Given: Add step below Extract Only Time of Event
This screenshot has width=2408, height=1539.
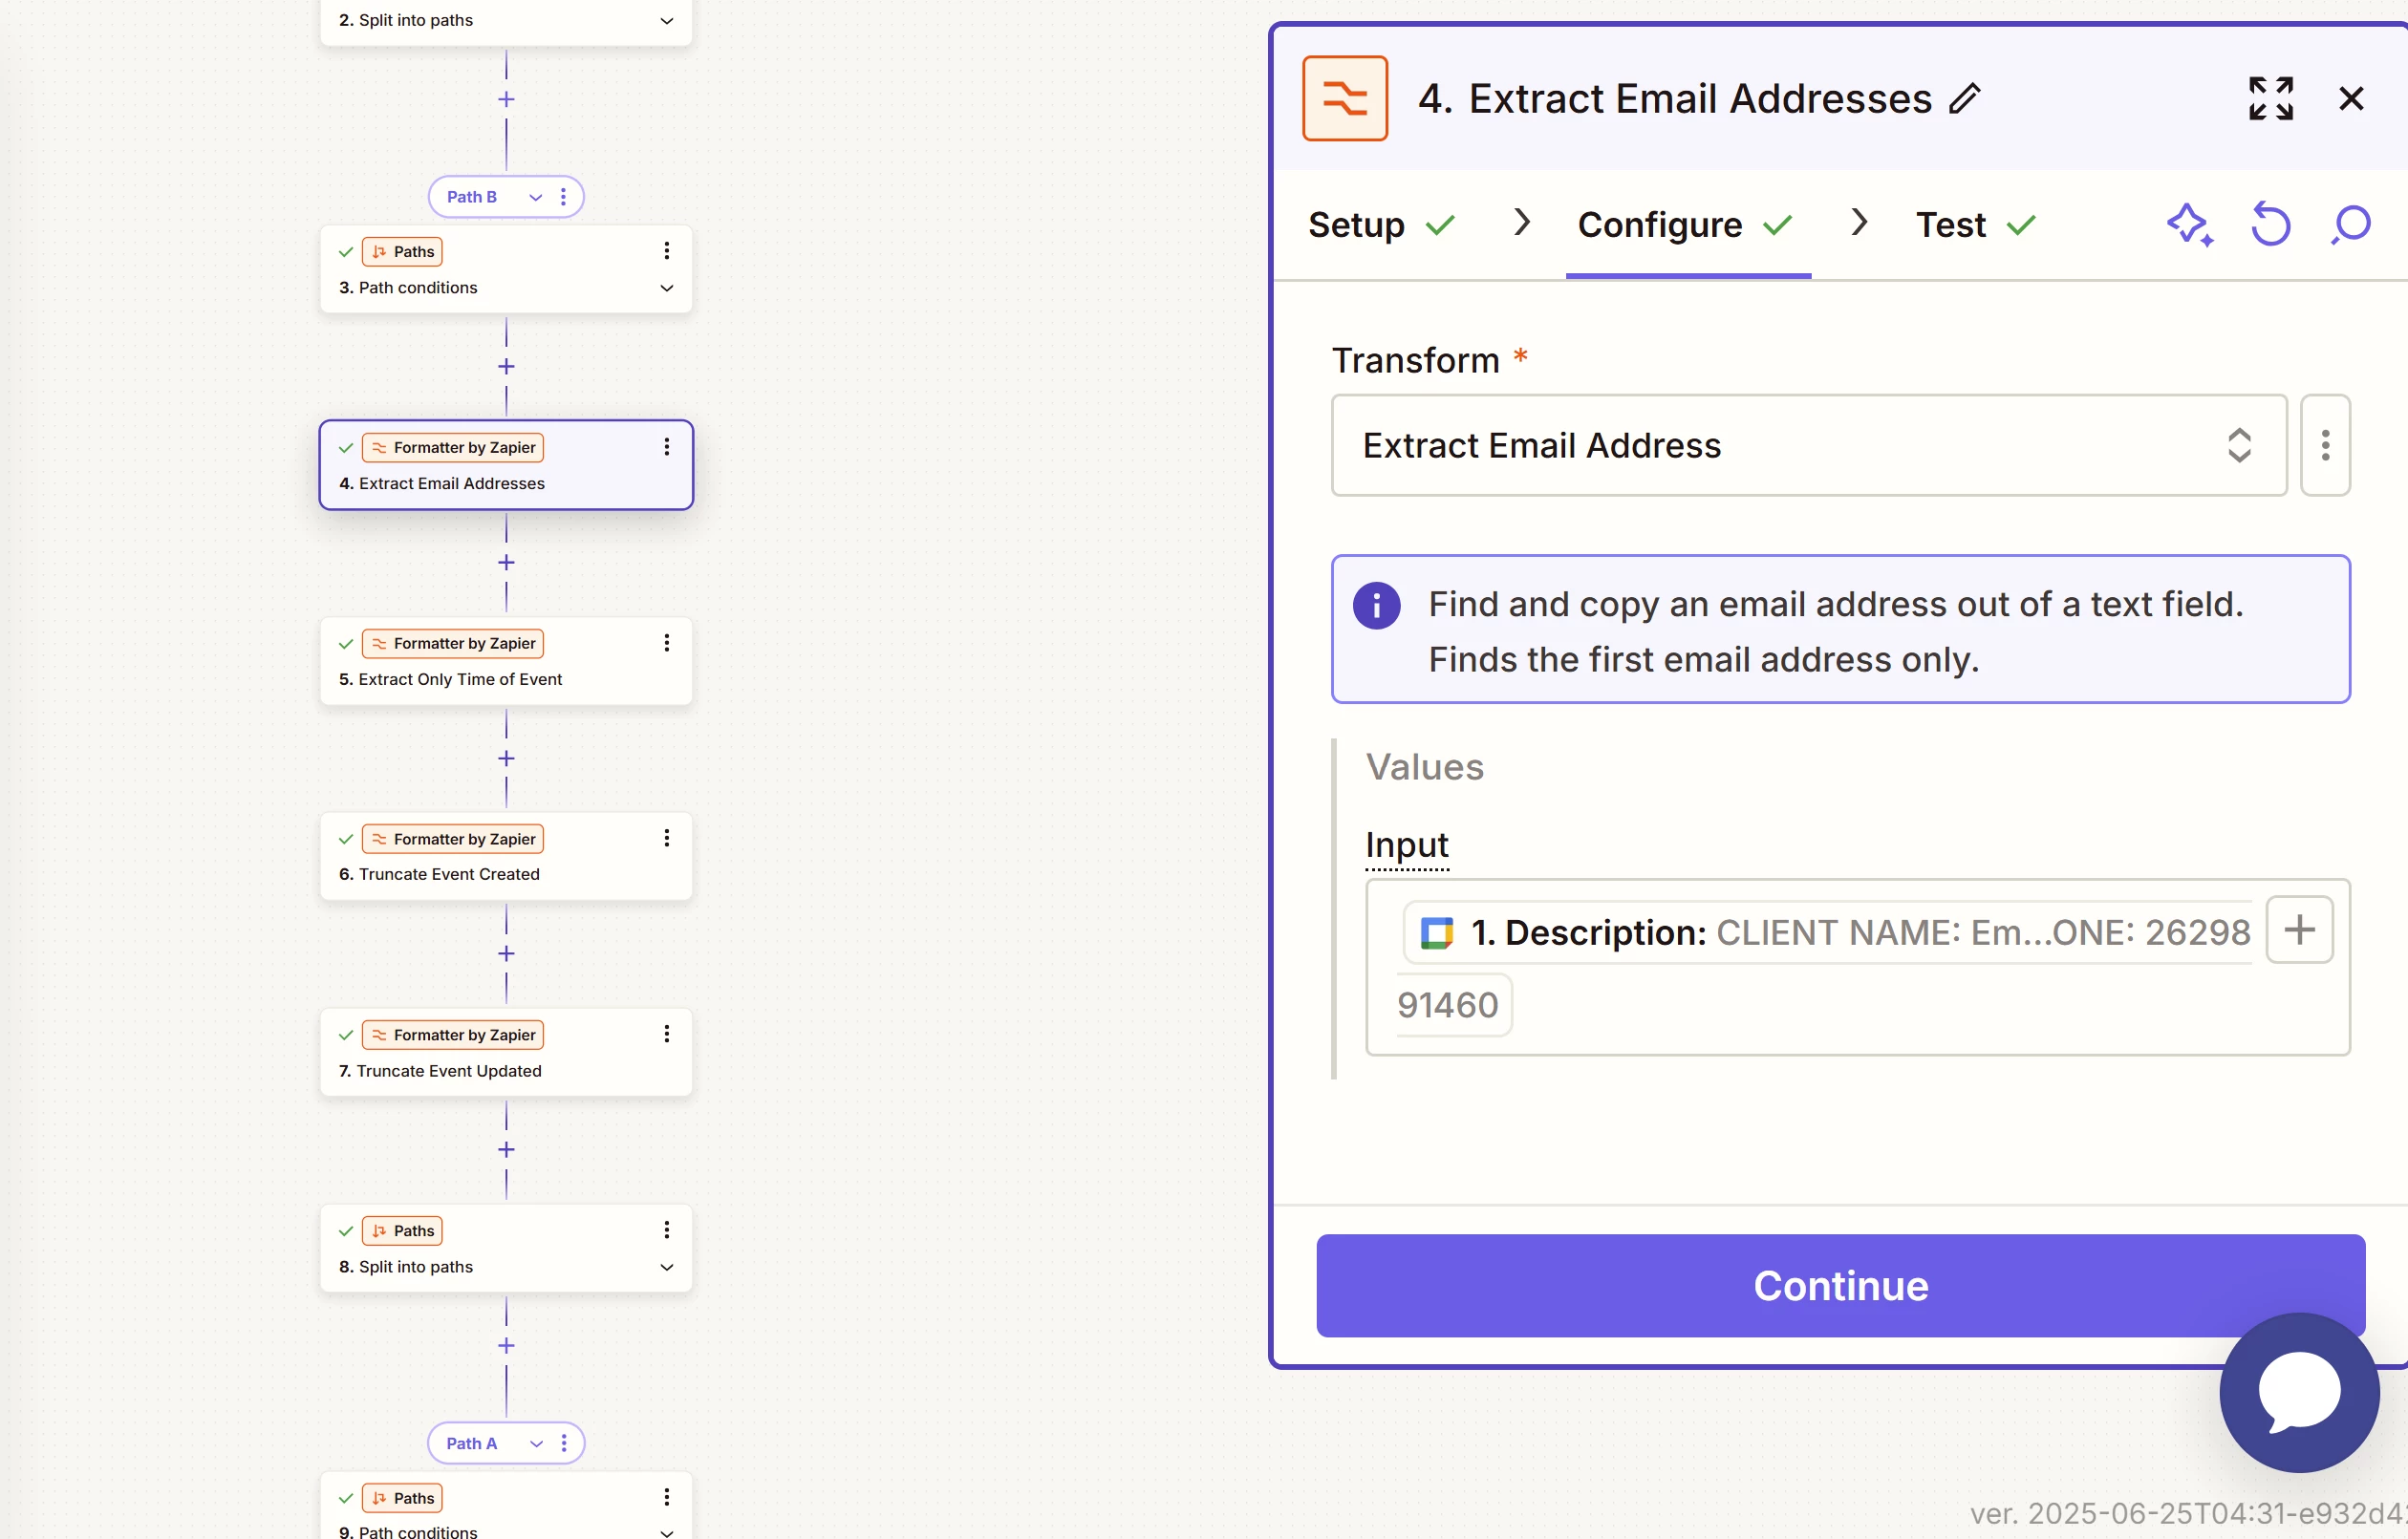Looking at the screenshot, I should click(506, 758).
